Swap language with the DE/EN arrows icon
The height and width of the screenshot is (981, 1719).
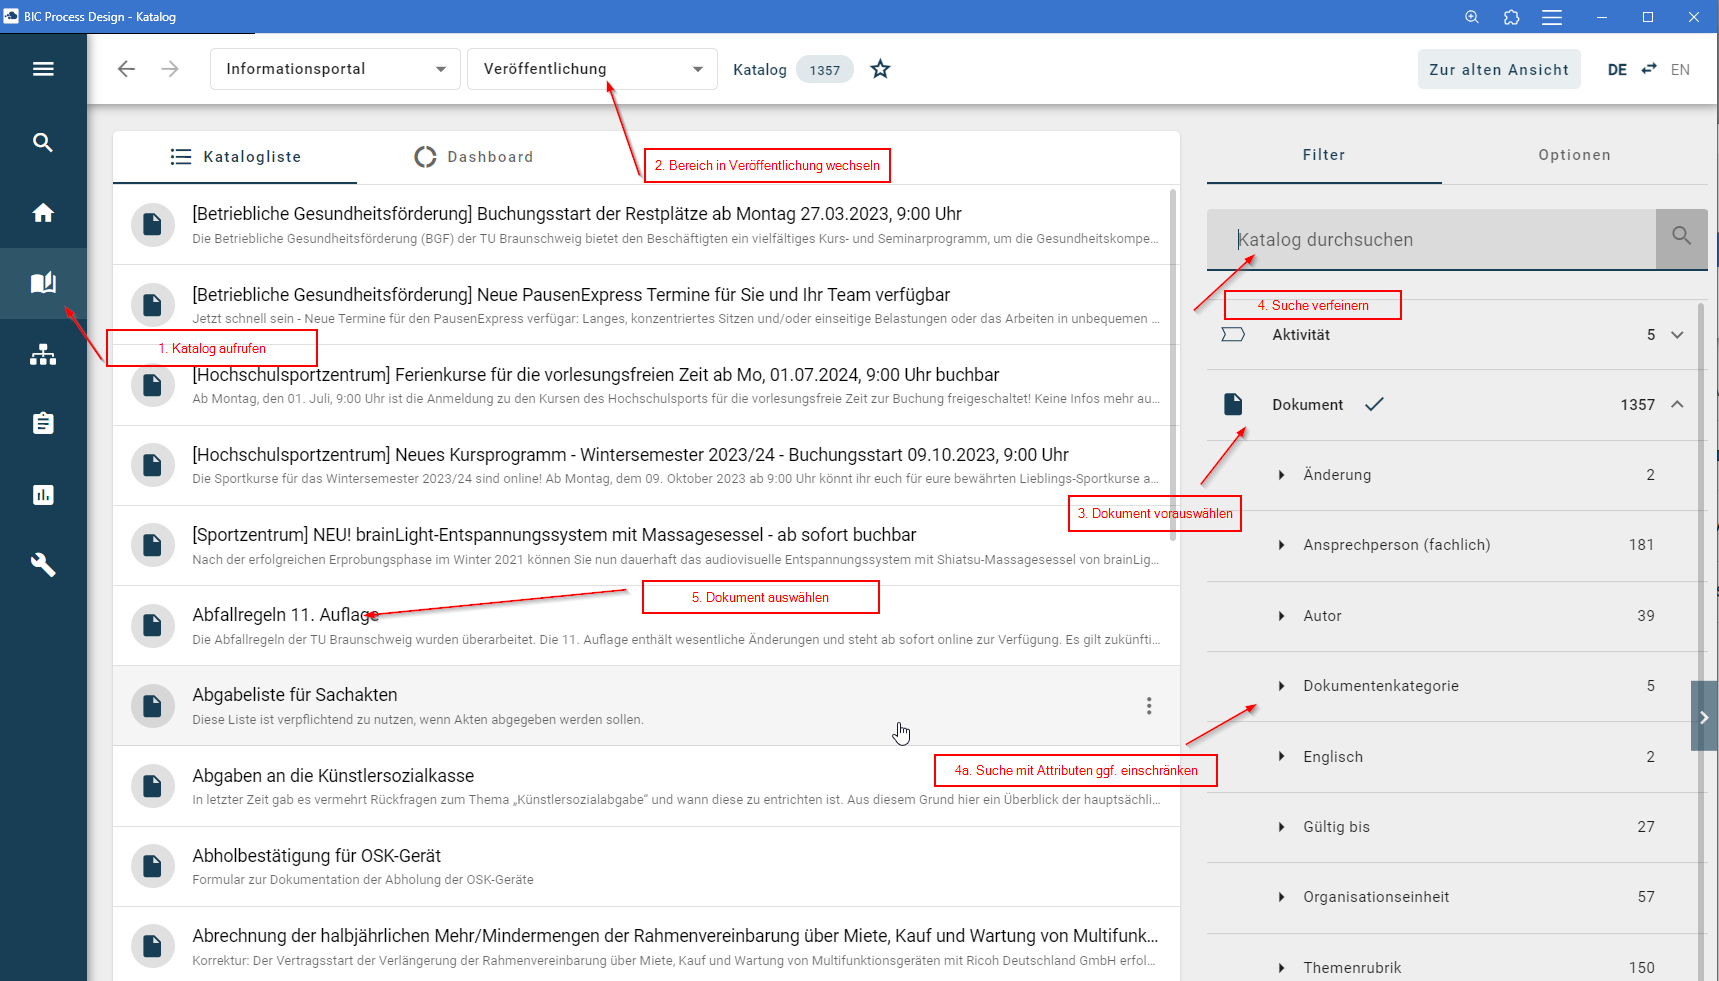click(1649, 69)
